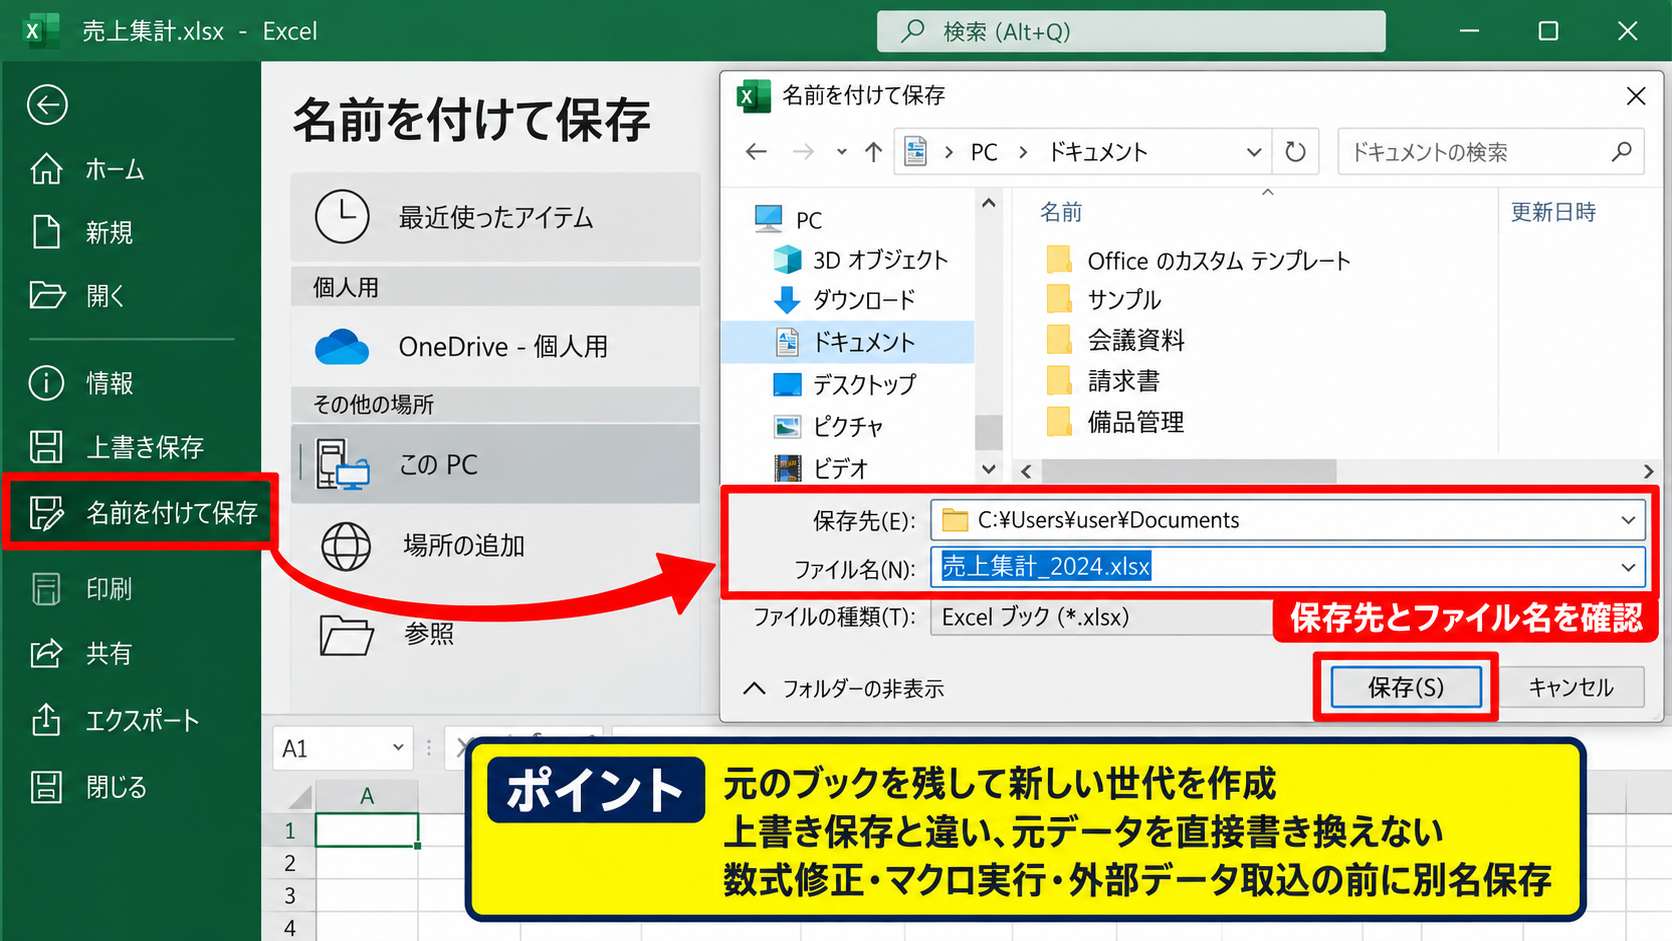Image resolution: width=1672 pixels, height=941 pixels.
Task: Select the 備品管理 folder
Action: [x=1115, y=422]
